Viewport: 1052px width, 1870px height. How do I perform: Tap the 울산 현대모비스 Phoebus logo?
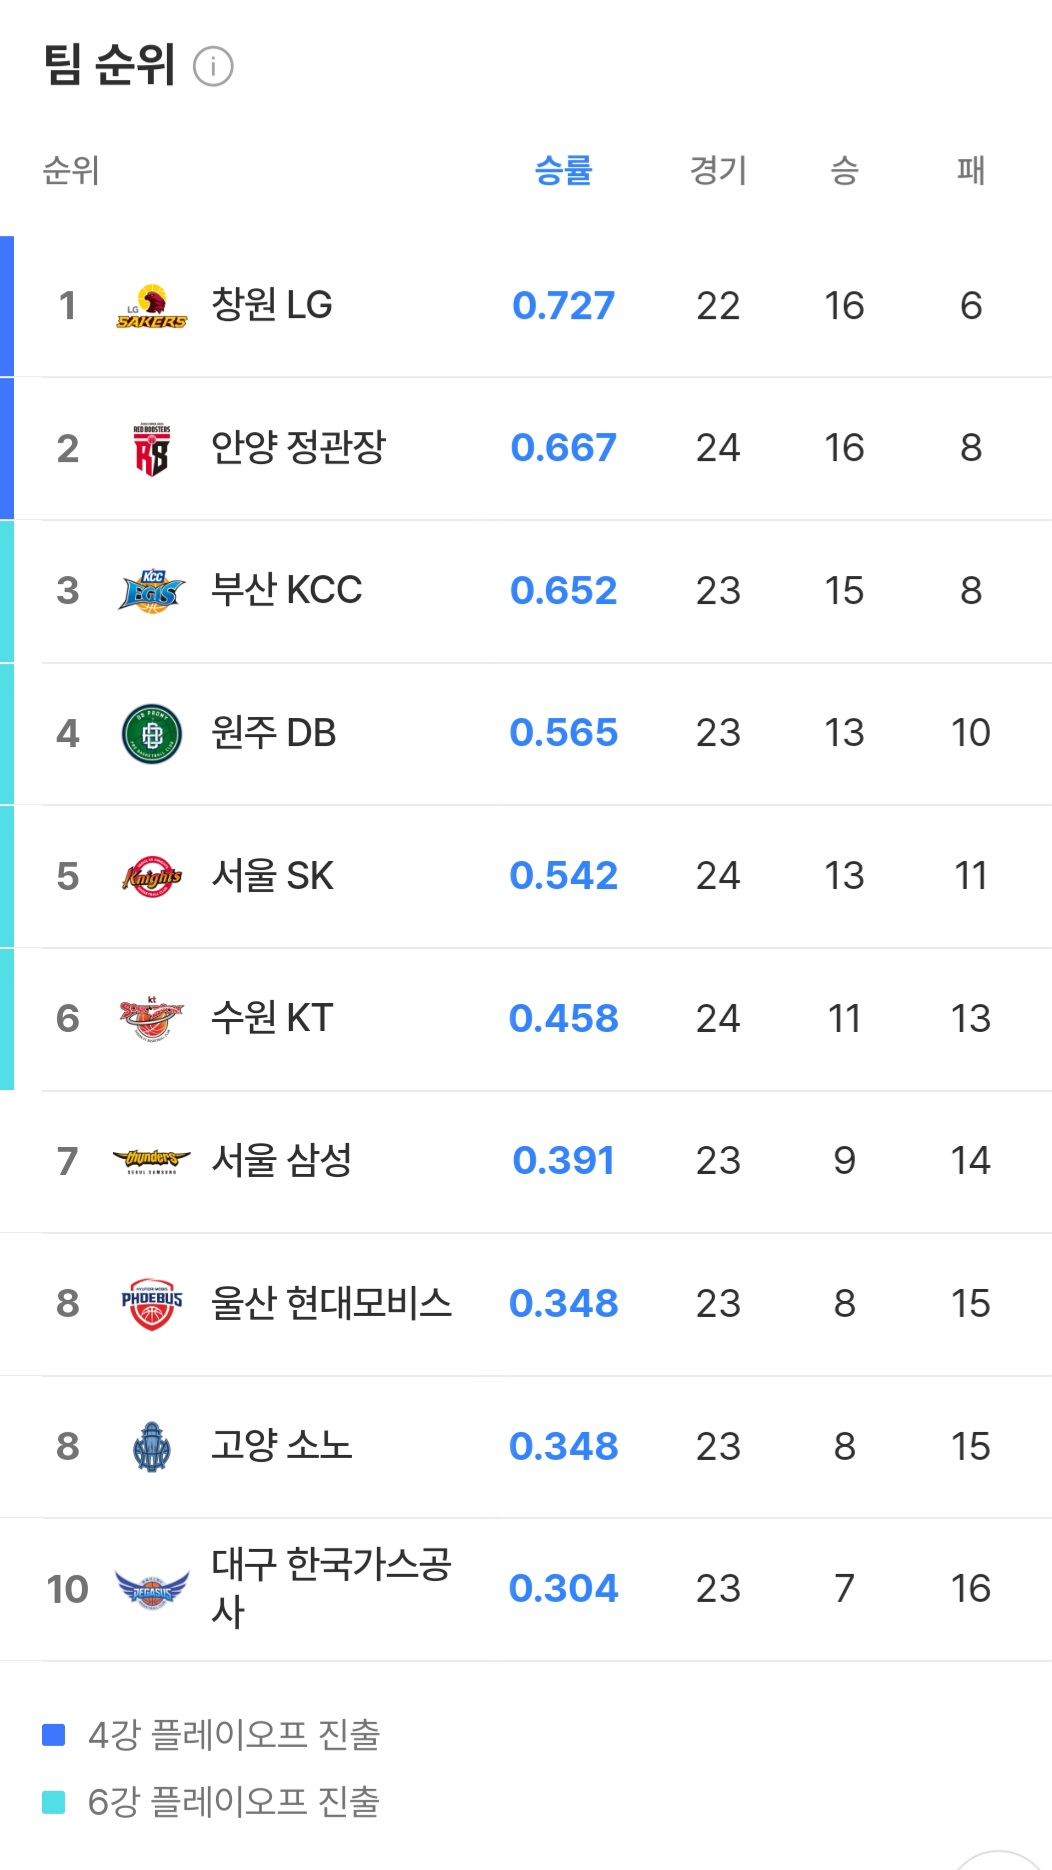point(152,1304)
